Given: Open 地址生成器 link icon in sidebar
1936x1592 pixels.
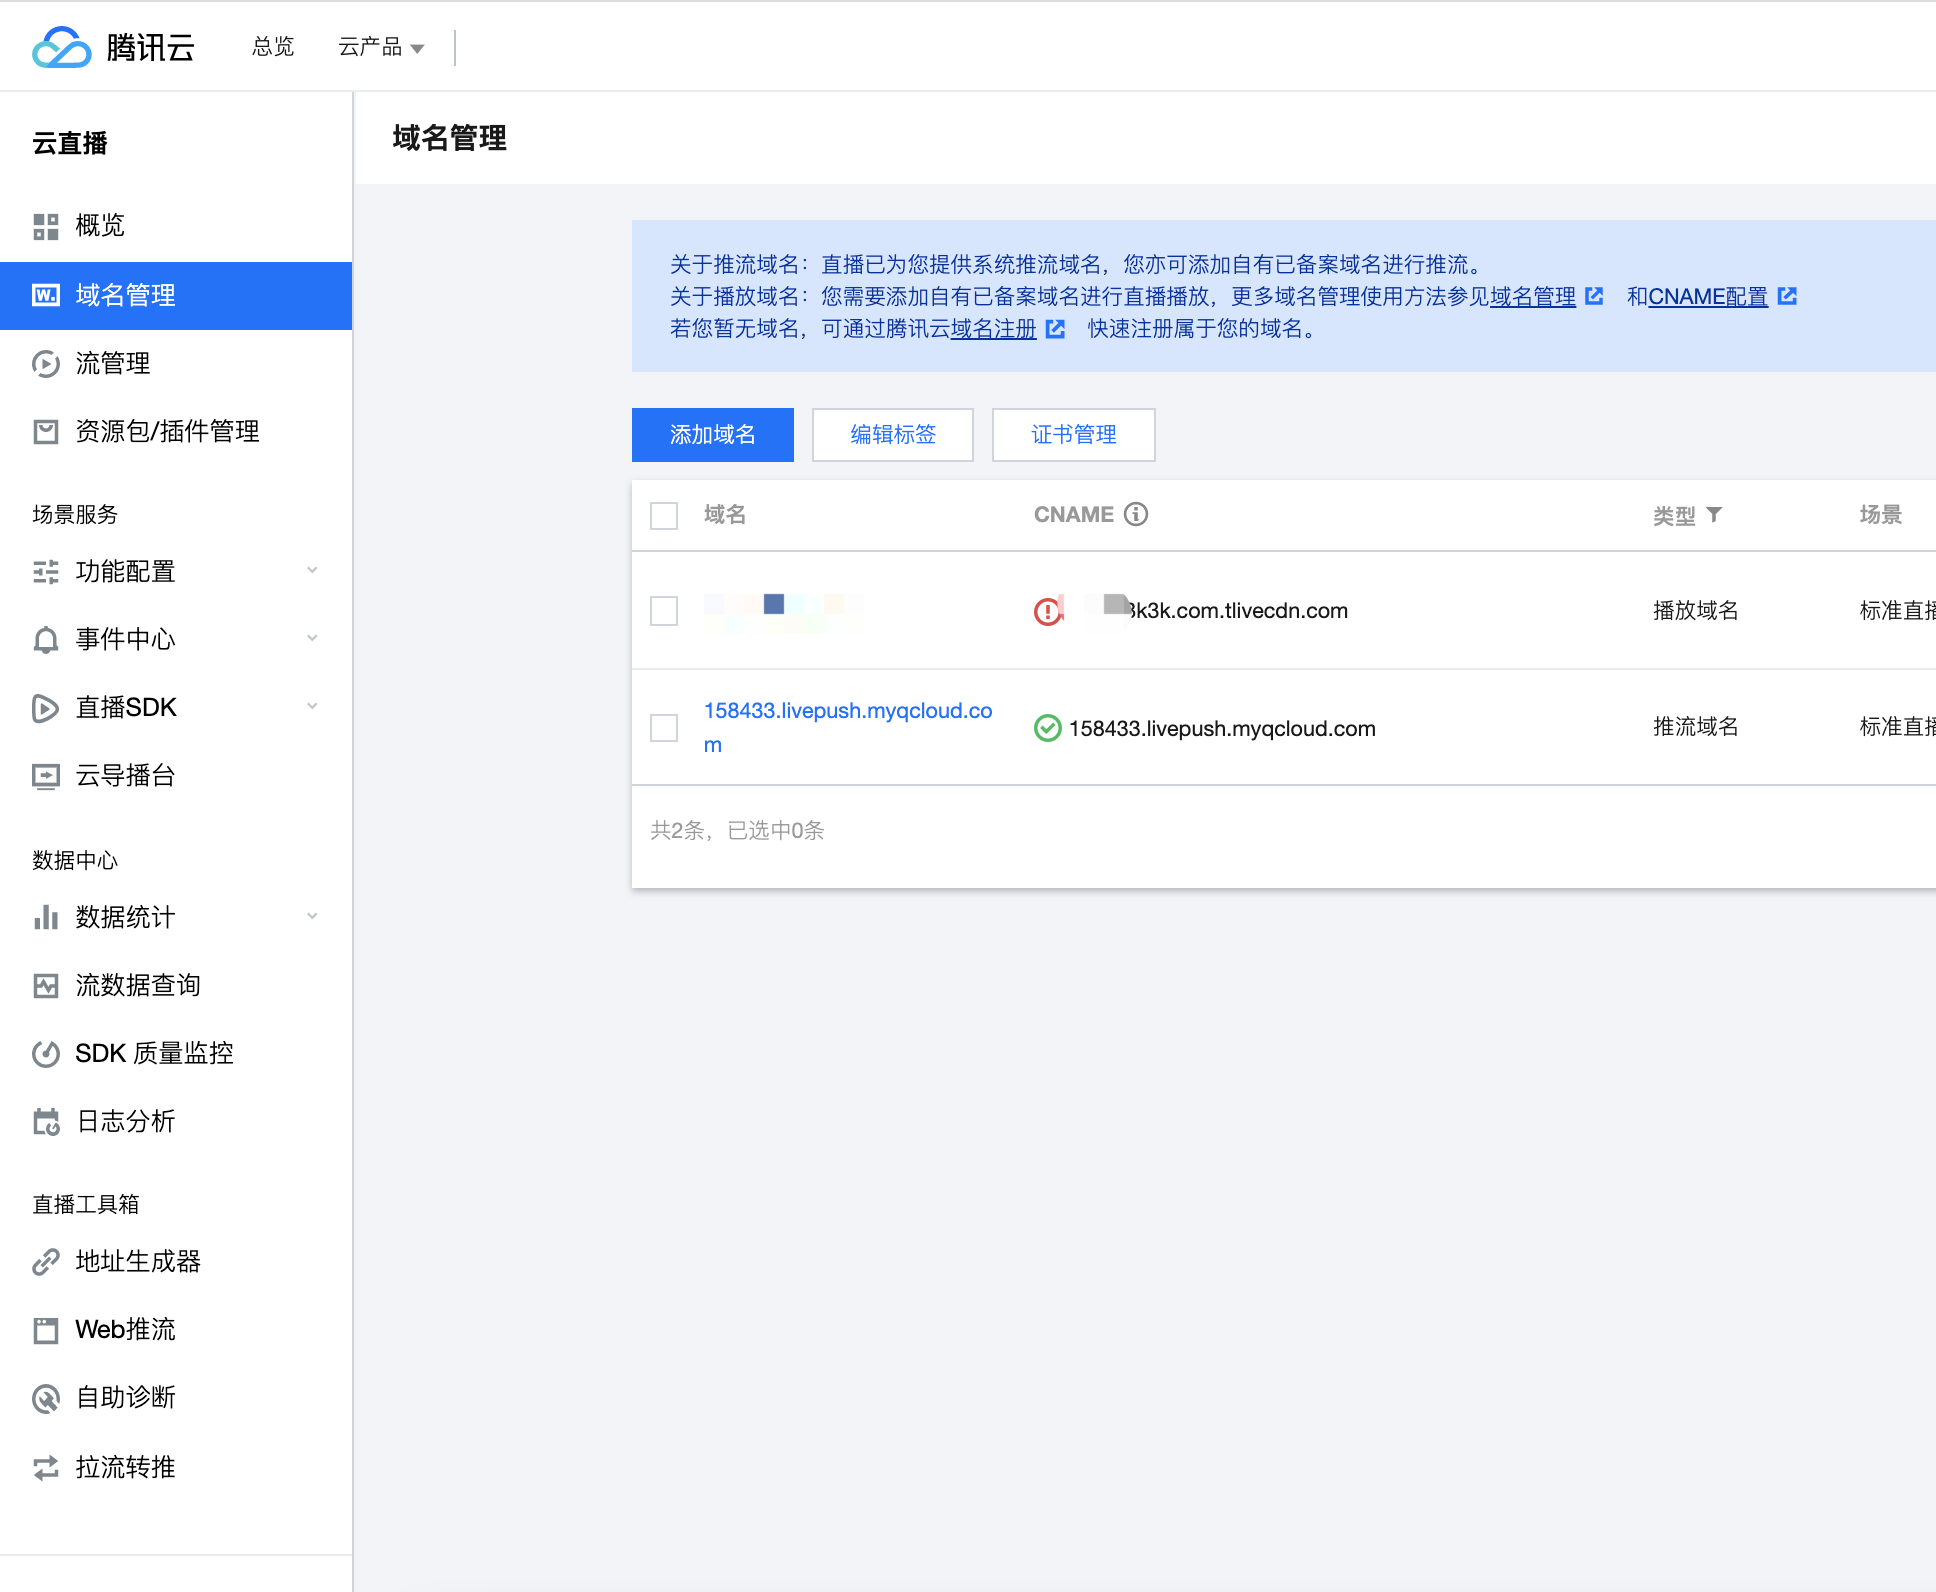Looking at the screenshot, I should [x=46, y=1262].
